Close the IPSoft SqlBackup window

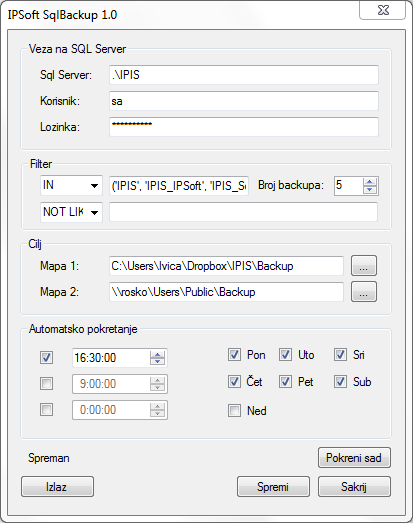coord(383,10)
